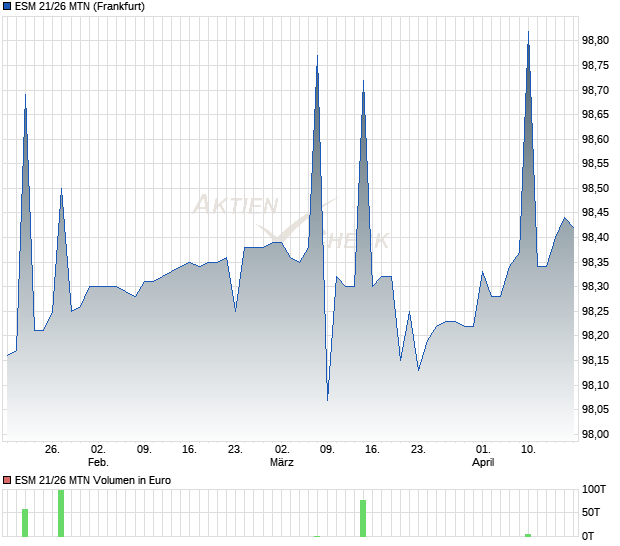620x546 pixels.
Task: Click the green volume bar under 16. März
Action: (363, 518)
